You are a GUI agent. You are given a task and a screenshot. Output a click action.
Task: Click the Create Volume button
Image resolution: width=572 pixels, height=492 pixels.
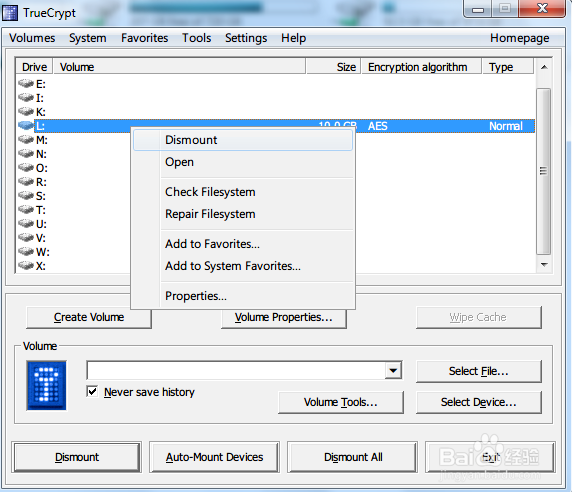pyautogui.click(x=89, y=317)
